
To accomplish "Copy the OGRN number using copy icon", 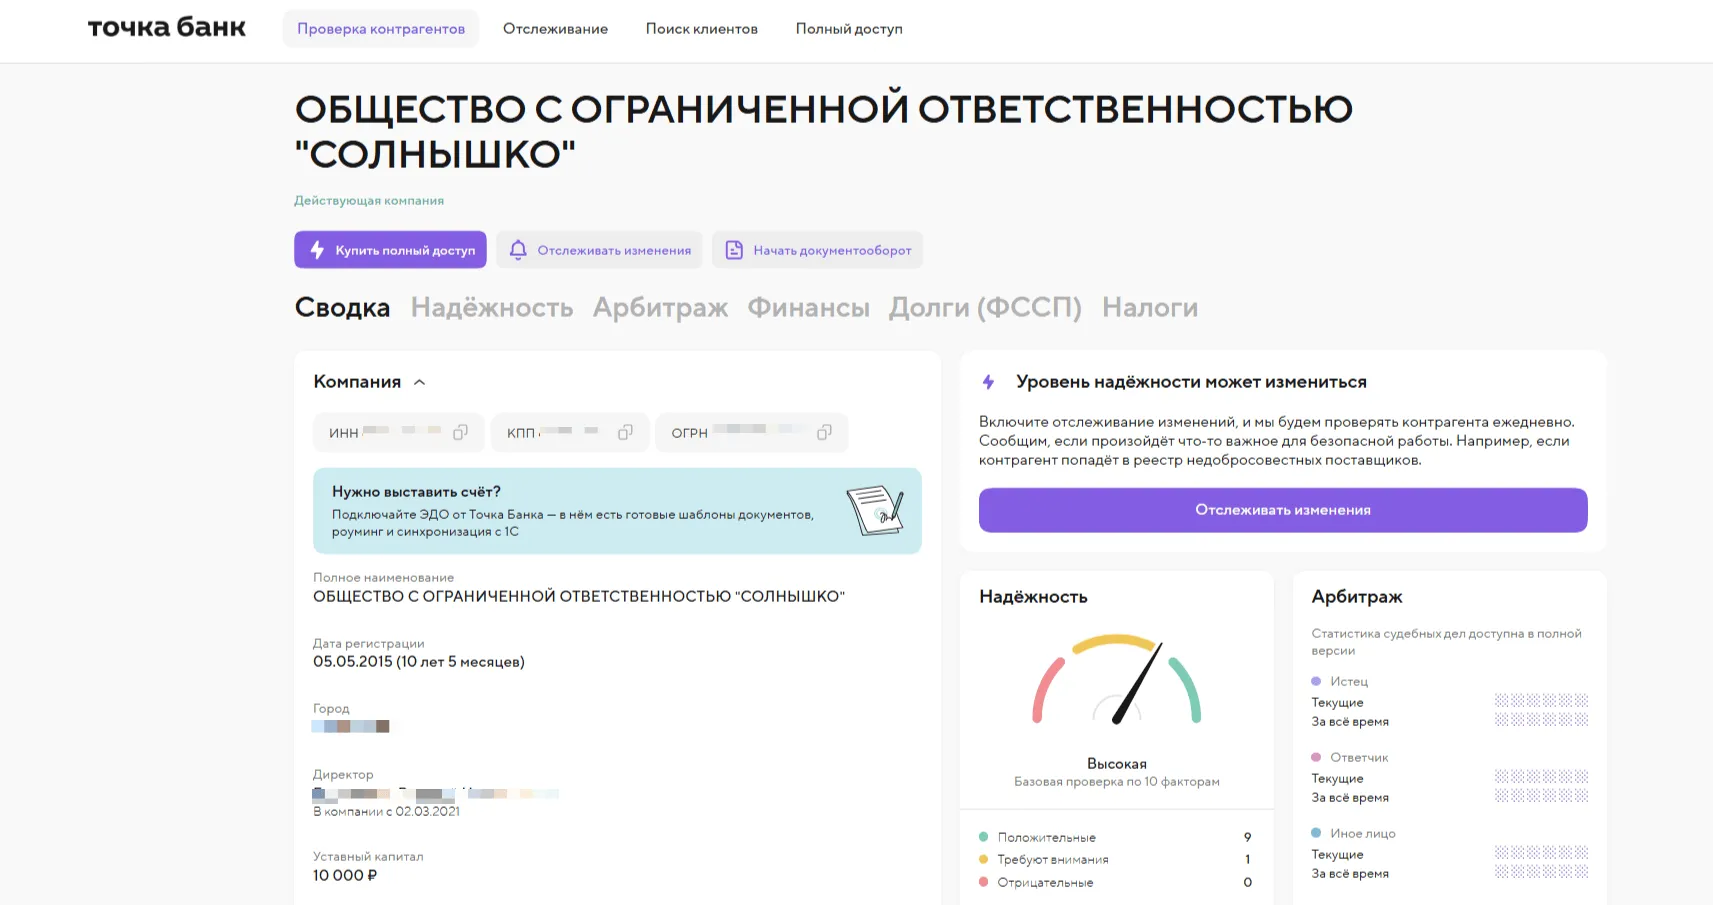I will click(x=824, y=433).
